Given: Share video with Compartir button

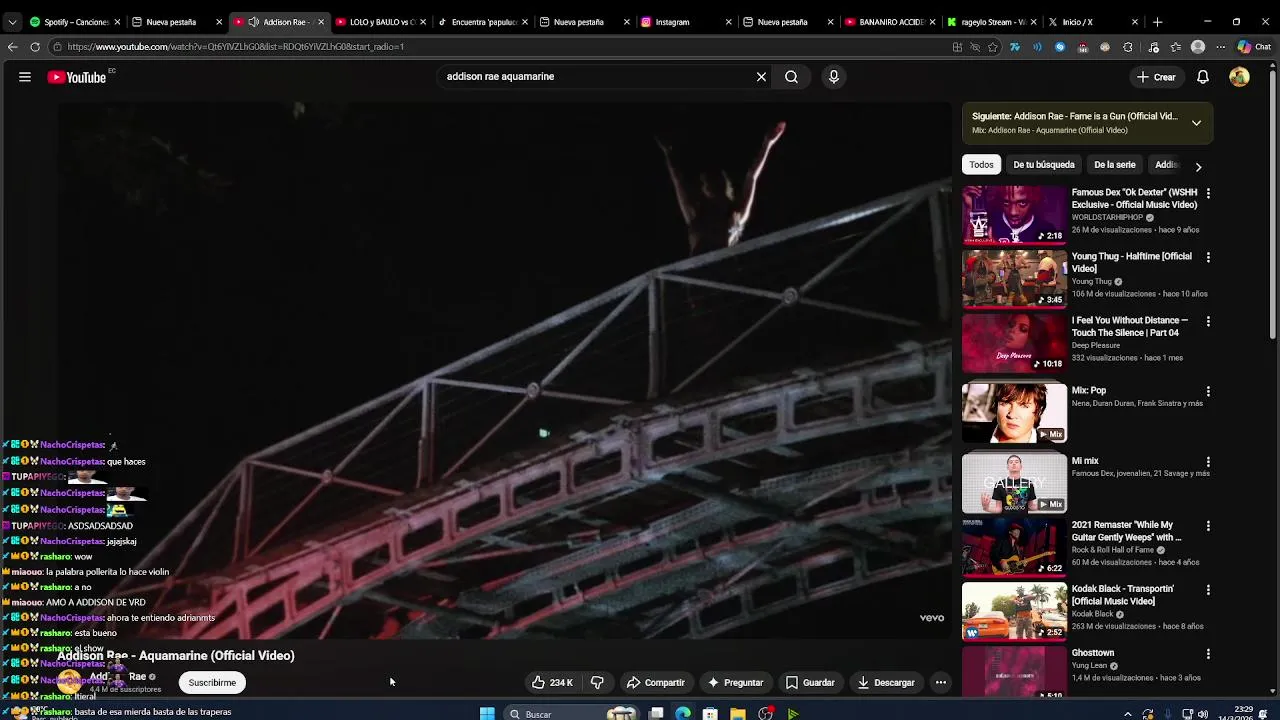Looking at the screenshot, I should coord(656,683).
